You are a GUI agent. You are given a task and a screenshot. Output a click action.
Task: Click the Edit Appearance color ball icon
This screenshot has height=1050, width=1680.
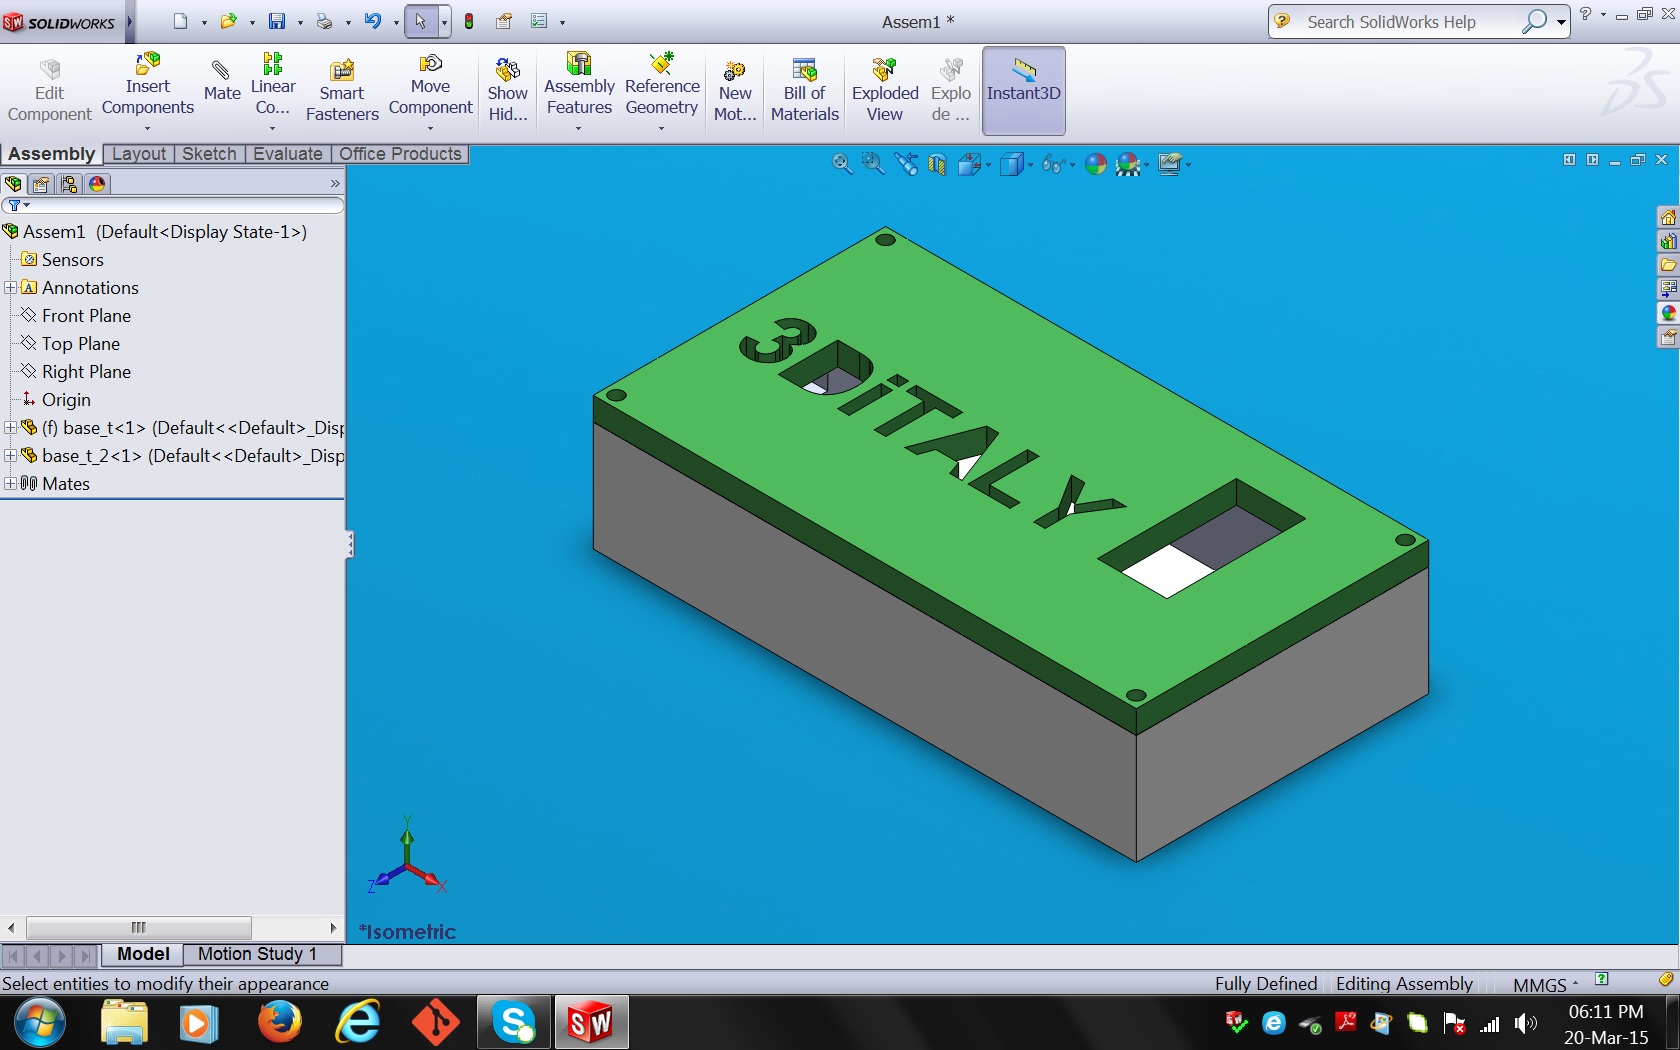pyautogui.click(x=1096, y=164)
